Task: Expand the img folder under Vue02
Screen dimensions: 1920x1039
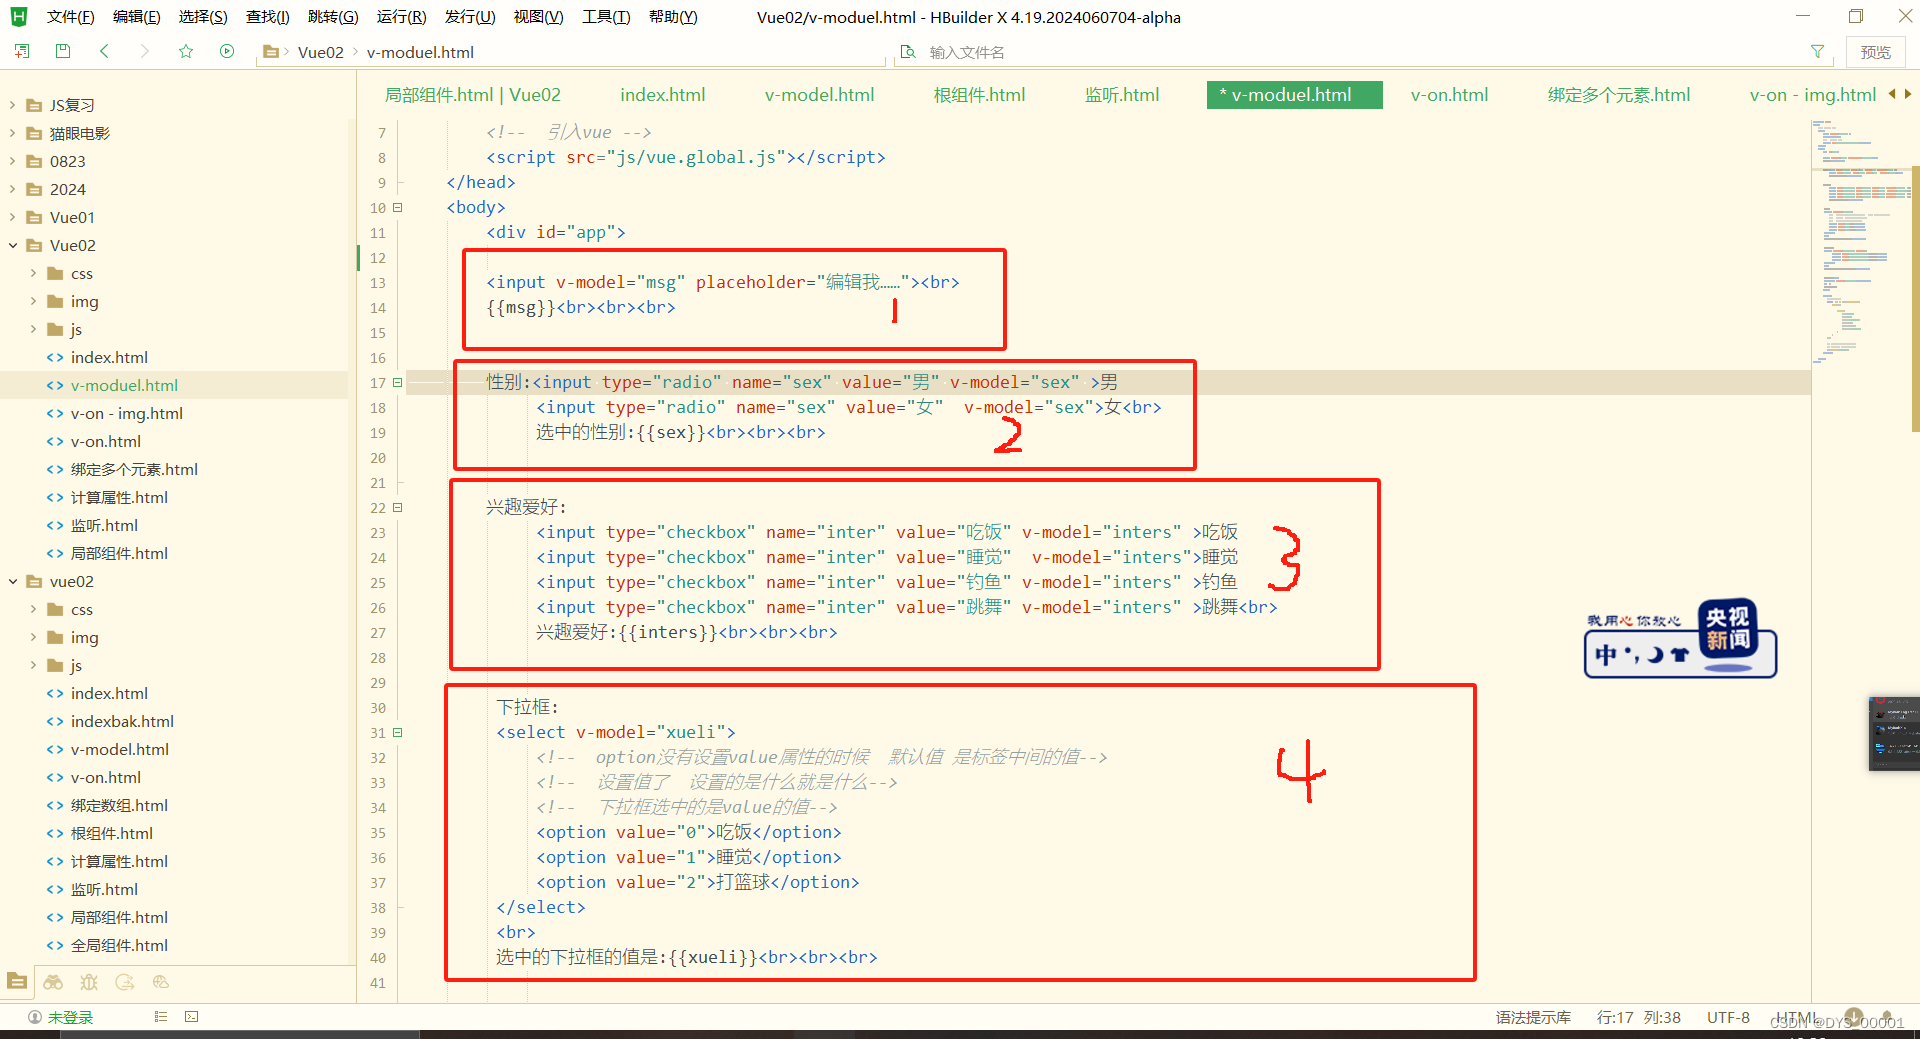Action: pyautogui.click(x=33, y=301)
